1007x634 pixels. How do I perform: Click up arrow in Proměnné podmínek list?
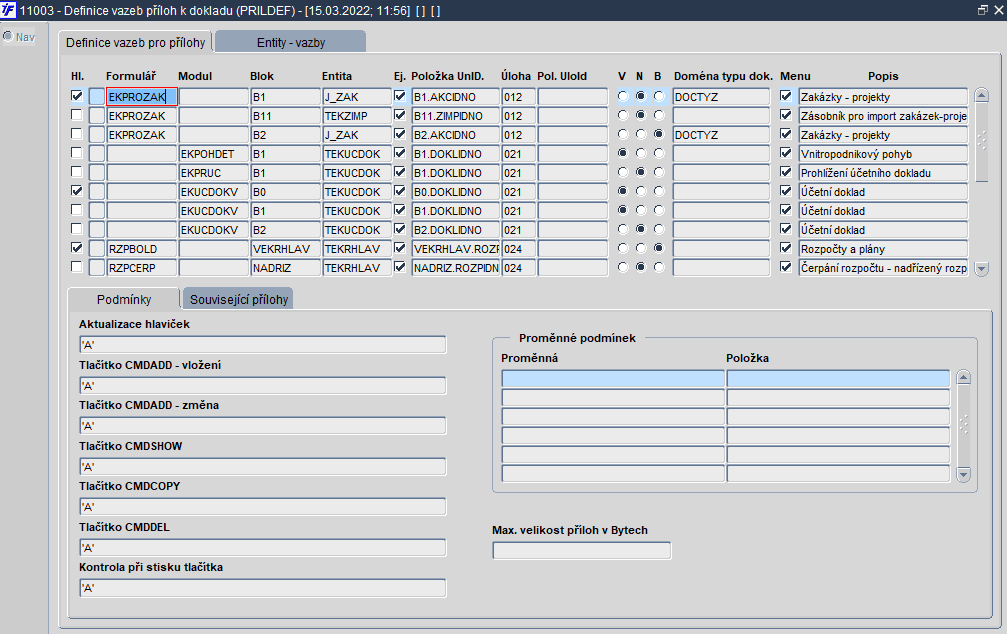click(x=963, y=378)
